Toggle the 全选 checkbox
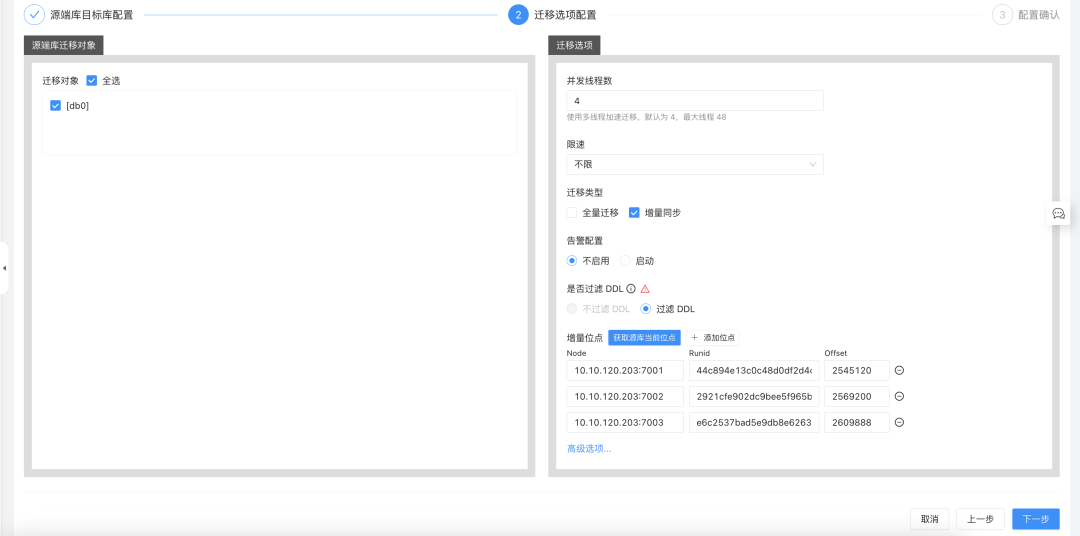Screen dimensions: 1080x536 [x=92, y=81]
